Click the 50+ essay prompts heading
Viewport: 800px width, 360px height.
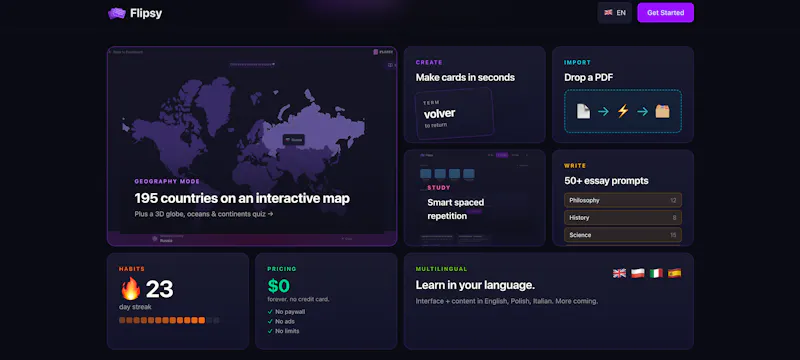(606, 181)
